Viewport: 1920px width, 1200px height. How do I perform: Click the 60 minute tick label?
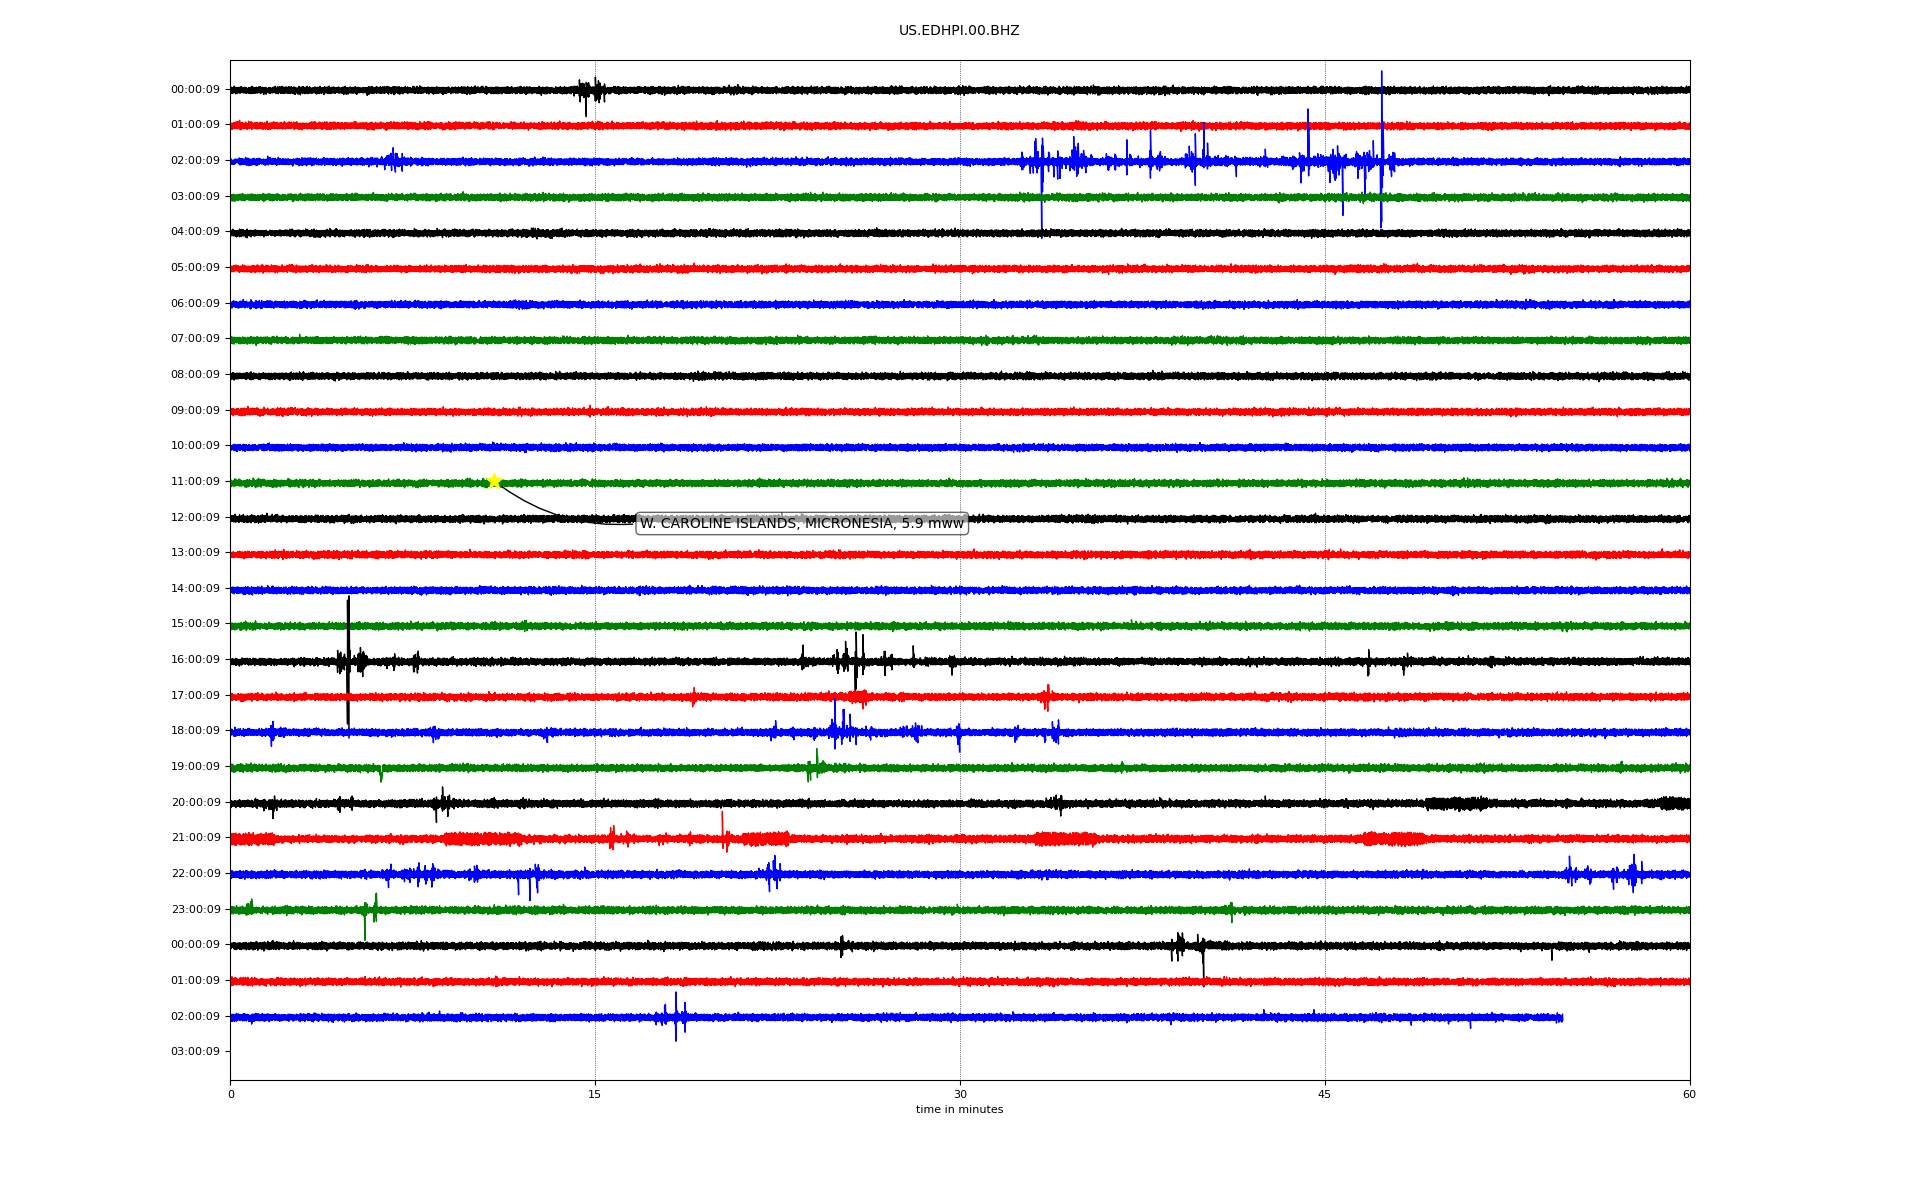pos(1689,1094)
